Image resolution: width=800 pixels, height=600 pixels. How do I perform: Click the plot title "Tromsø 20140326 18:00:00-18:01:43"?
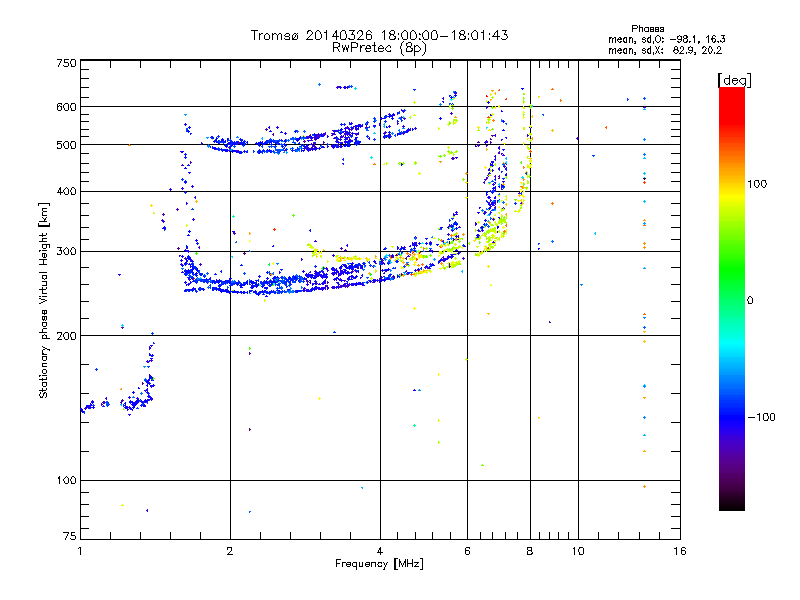379,35
